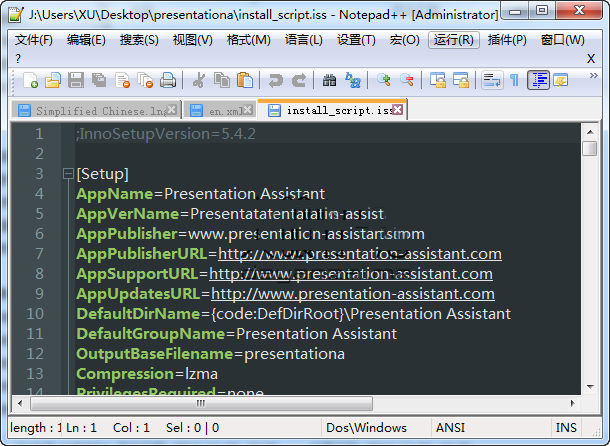Toggle synchronized vertical scrolling icon
Image resolution: width=610 pixels, height=446 pixels.
[438, 80]
